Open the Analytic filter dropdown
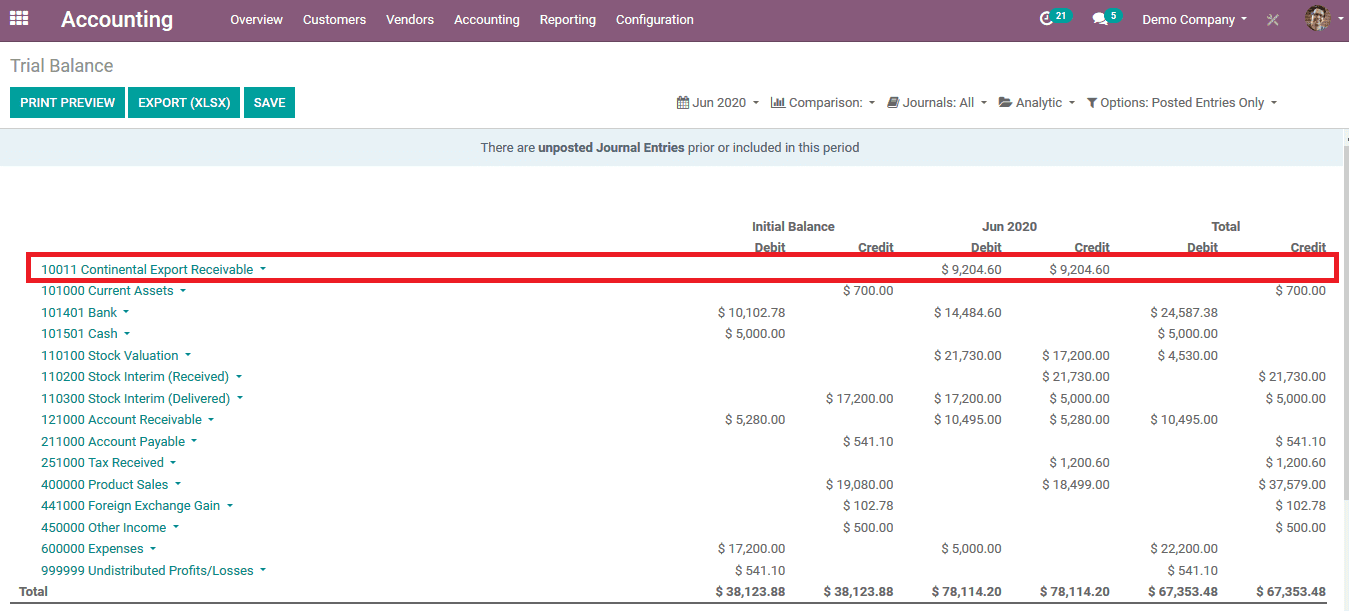 1036,103
